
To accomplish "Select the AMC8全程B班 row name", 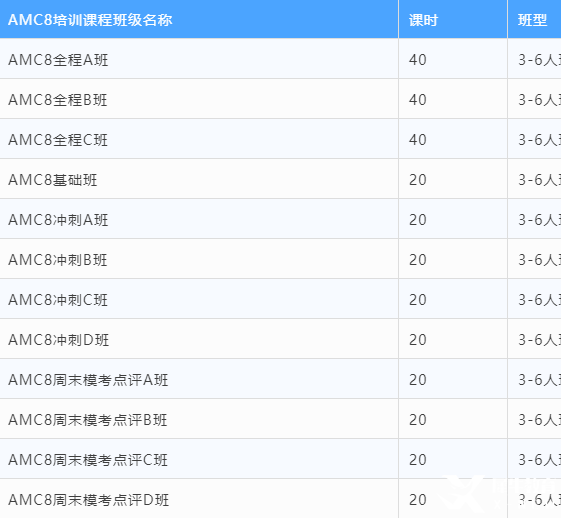I will pos(58,100).
